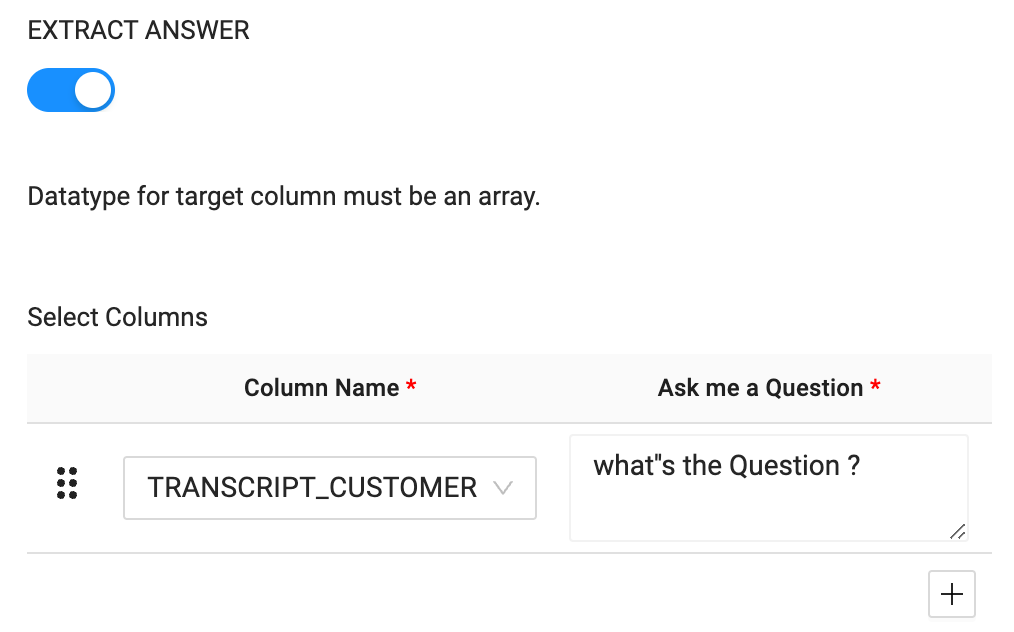Click the chevron arrow in the column dropdown
The image size is (1014, 632).
504,488
